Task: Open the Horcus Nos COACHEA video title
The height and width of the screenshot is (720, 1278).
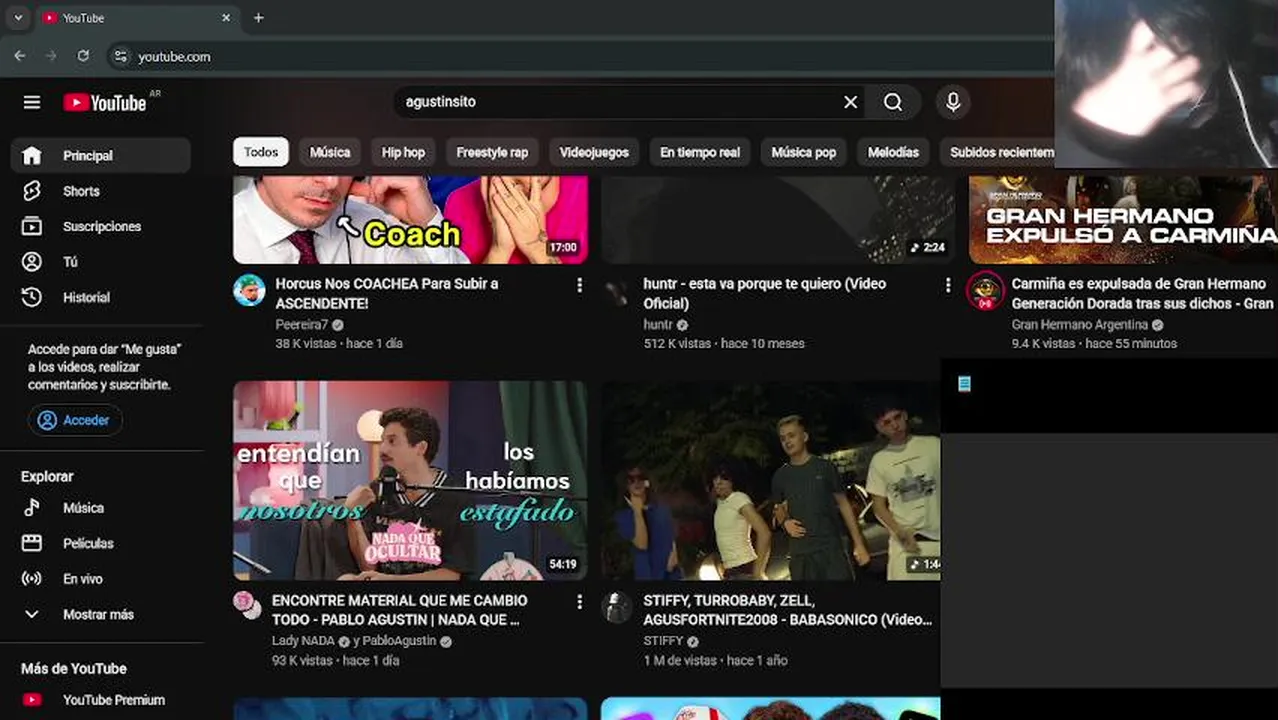Action: [x=387, y=293]
